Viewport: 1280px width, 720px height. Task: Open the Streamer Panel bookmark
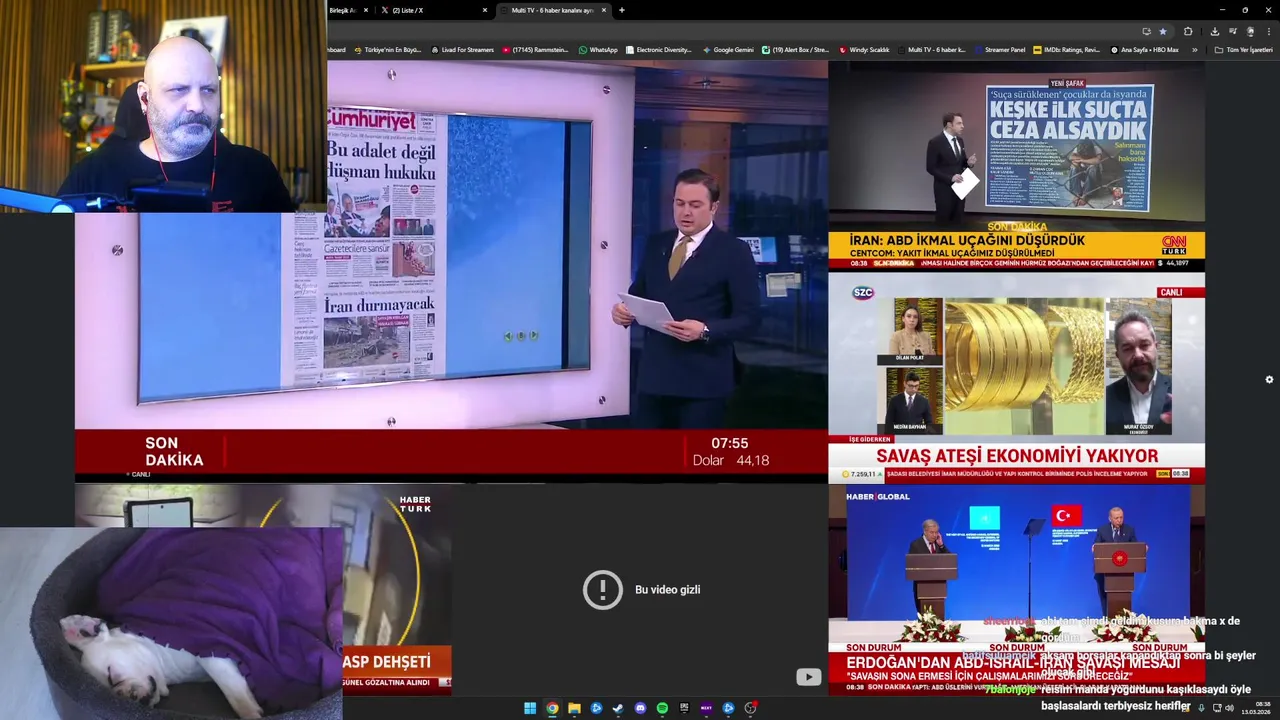[999, 49]
